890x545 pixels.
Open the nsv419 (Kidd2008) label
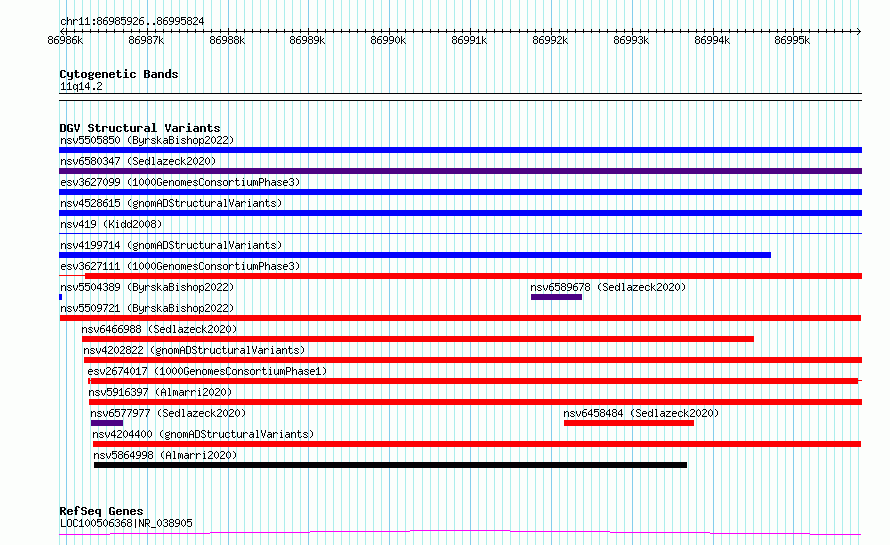tap(111, 224)
